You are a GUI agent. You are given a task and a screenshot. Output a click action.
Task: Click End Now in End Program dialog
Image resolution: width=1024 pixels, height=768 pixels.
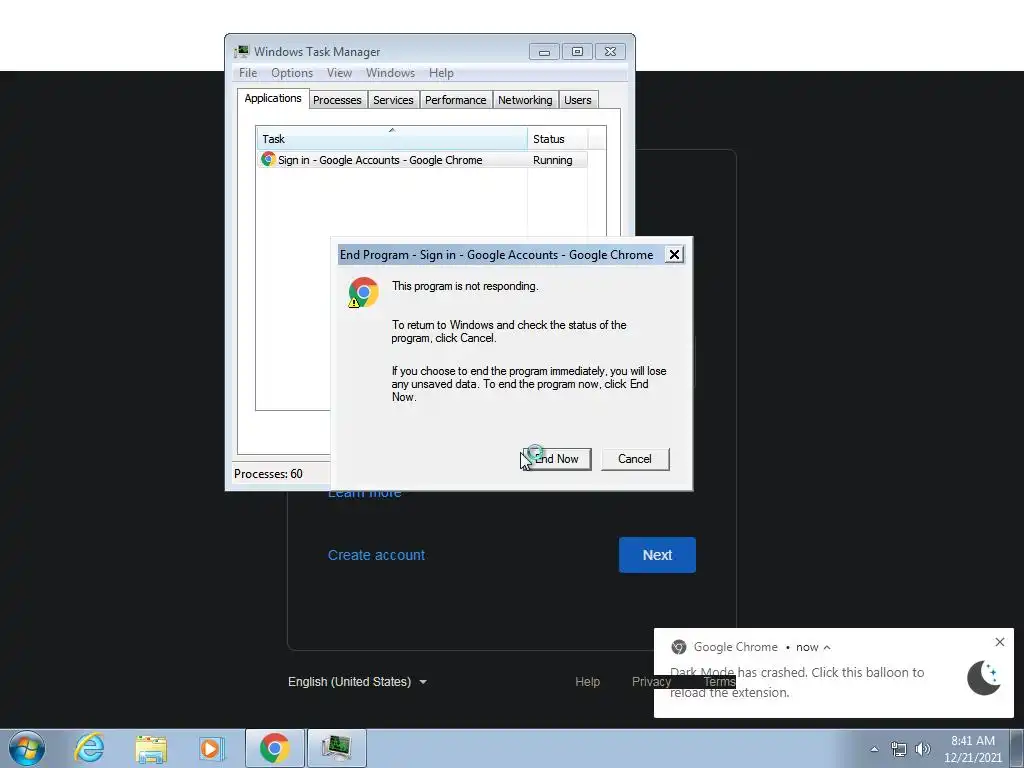(x=557, y=459)
